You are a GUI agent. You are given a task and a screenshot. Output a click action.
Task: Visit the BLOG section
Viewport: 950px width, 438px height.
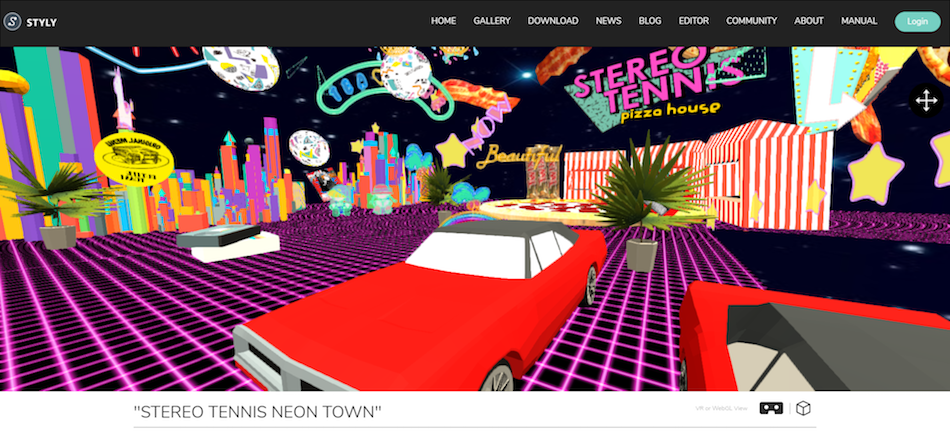tap(649, 21)
